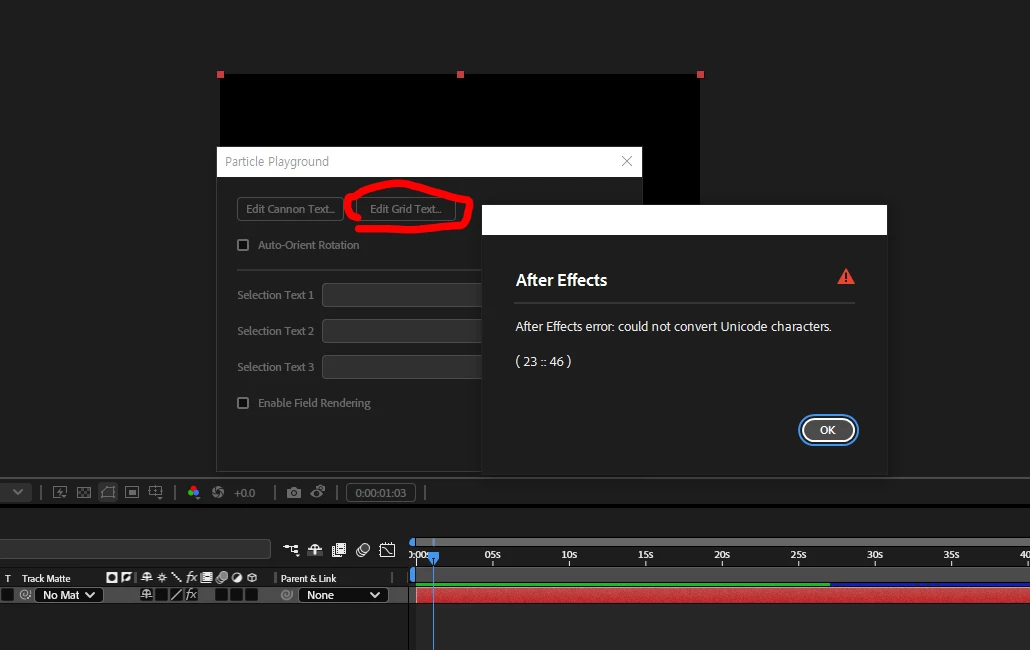Click the frame blending column header icon

[x=206, y=577]
